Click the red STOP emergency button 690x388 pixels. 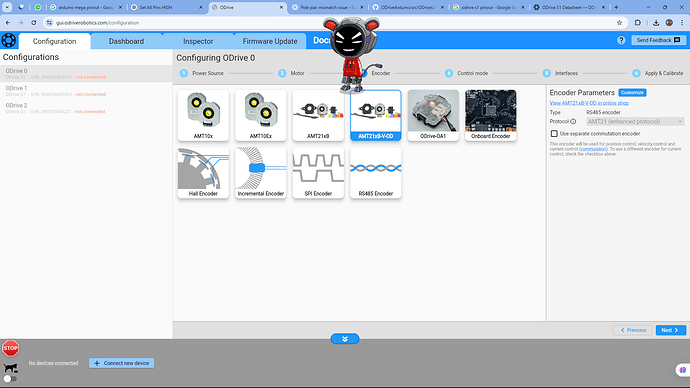point(11,348)
